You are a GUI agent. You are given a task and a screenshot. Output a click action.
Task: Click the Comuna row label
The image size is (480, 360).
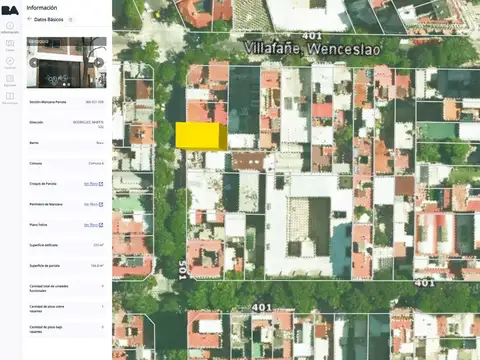[x=36, y=163]
